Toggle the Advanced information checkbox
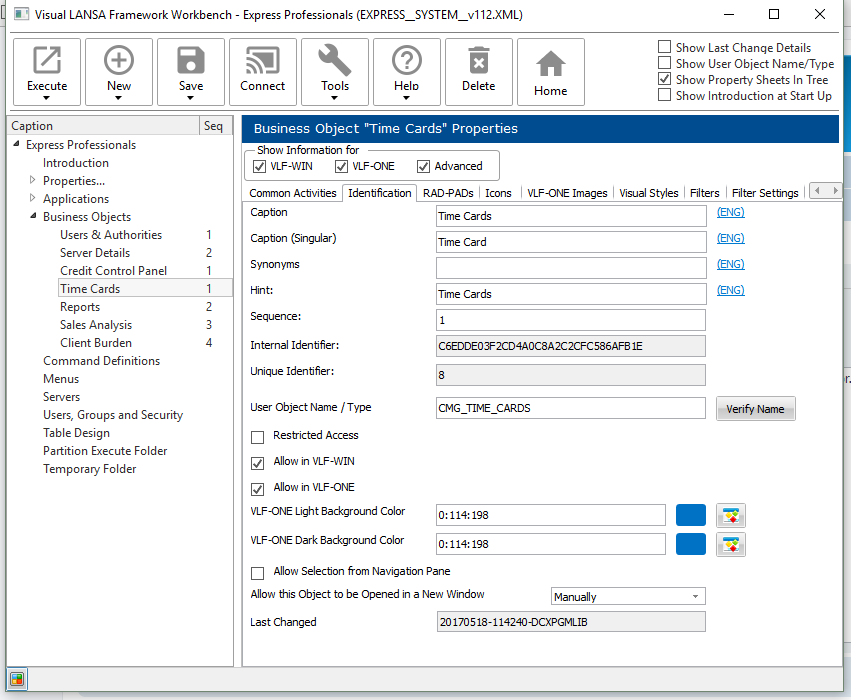The image size is (851, 700). coord(423,167)
